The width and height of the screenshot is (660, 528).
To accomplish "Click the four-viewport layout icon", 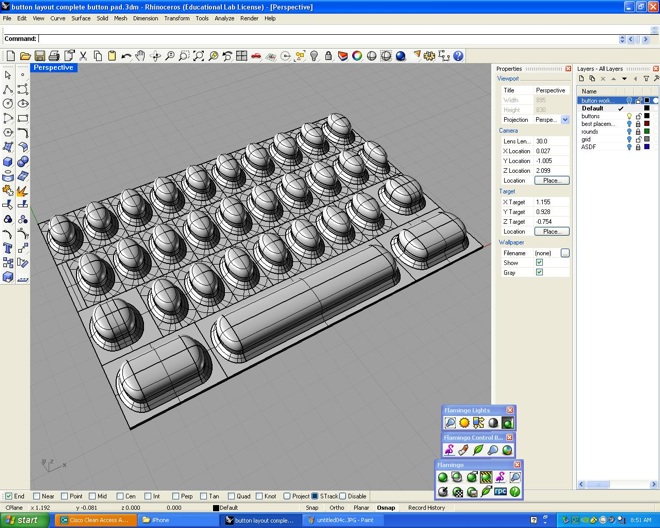I will [241, 56].
